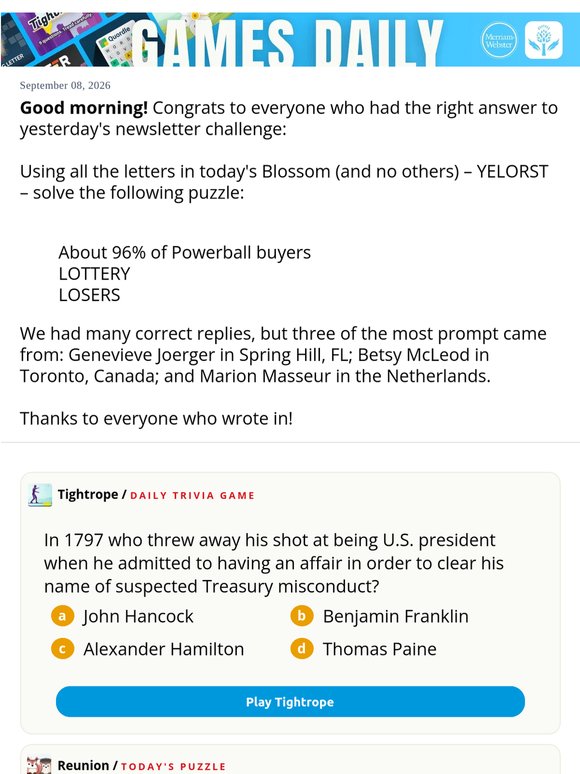Click the Games Daily banner headline

coord(289,42)
